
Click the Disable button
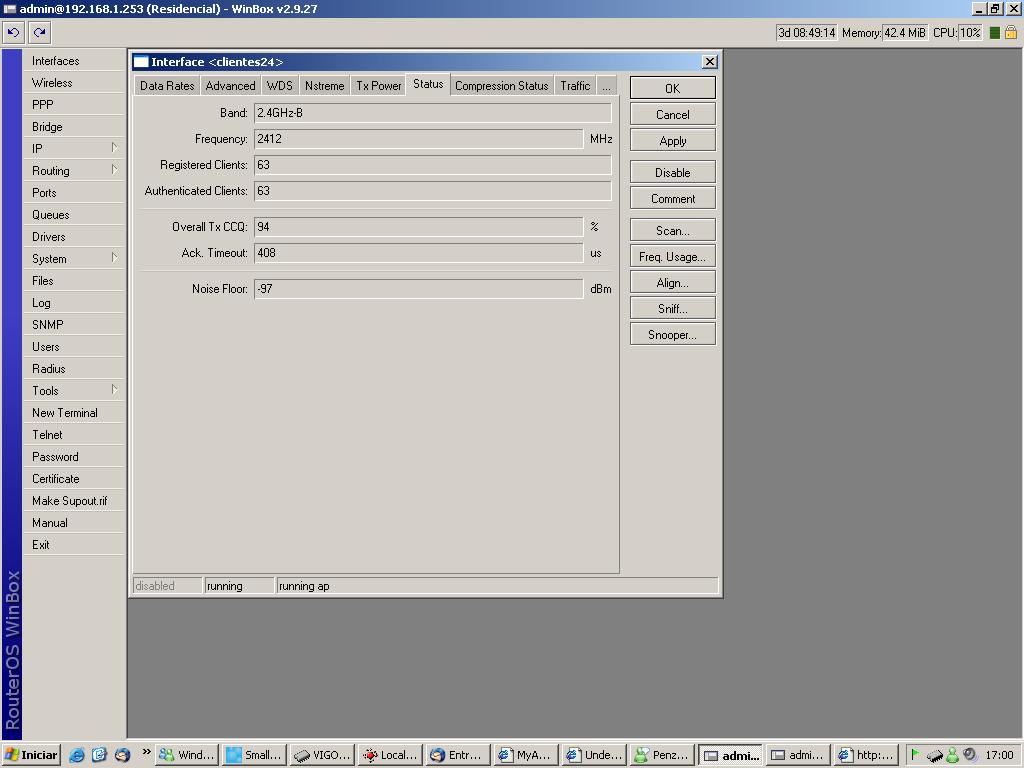pos(673,172)
